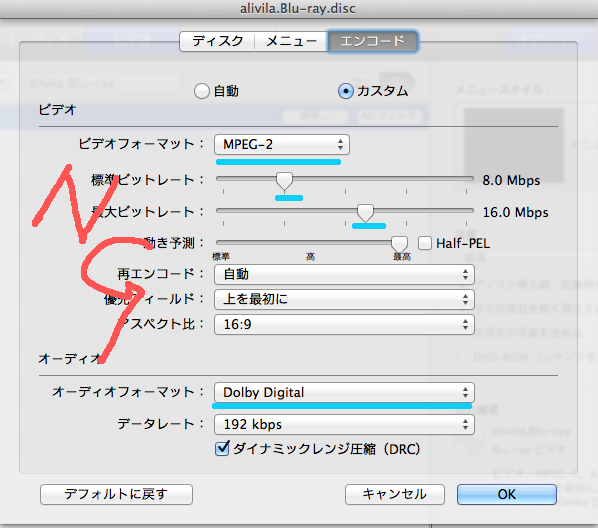This screenshot has width=598, height=528.
Task: Select the エンコード tab
Action: 372,41
